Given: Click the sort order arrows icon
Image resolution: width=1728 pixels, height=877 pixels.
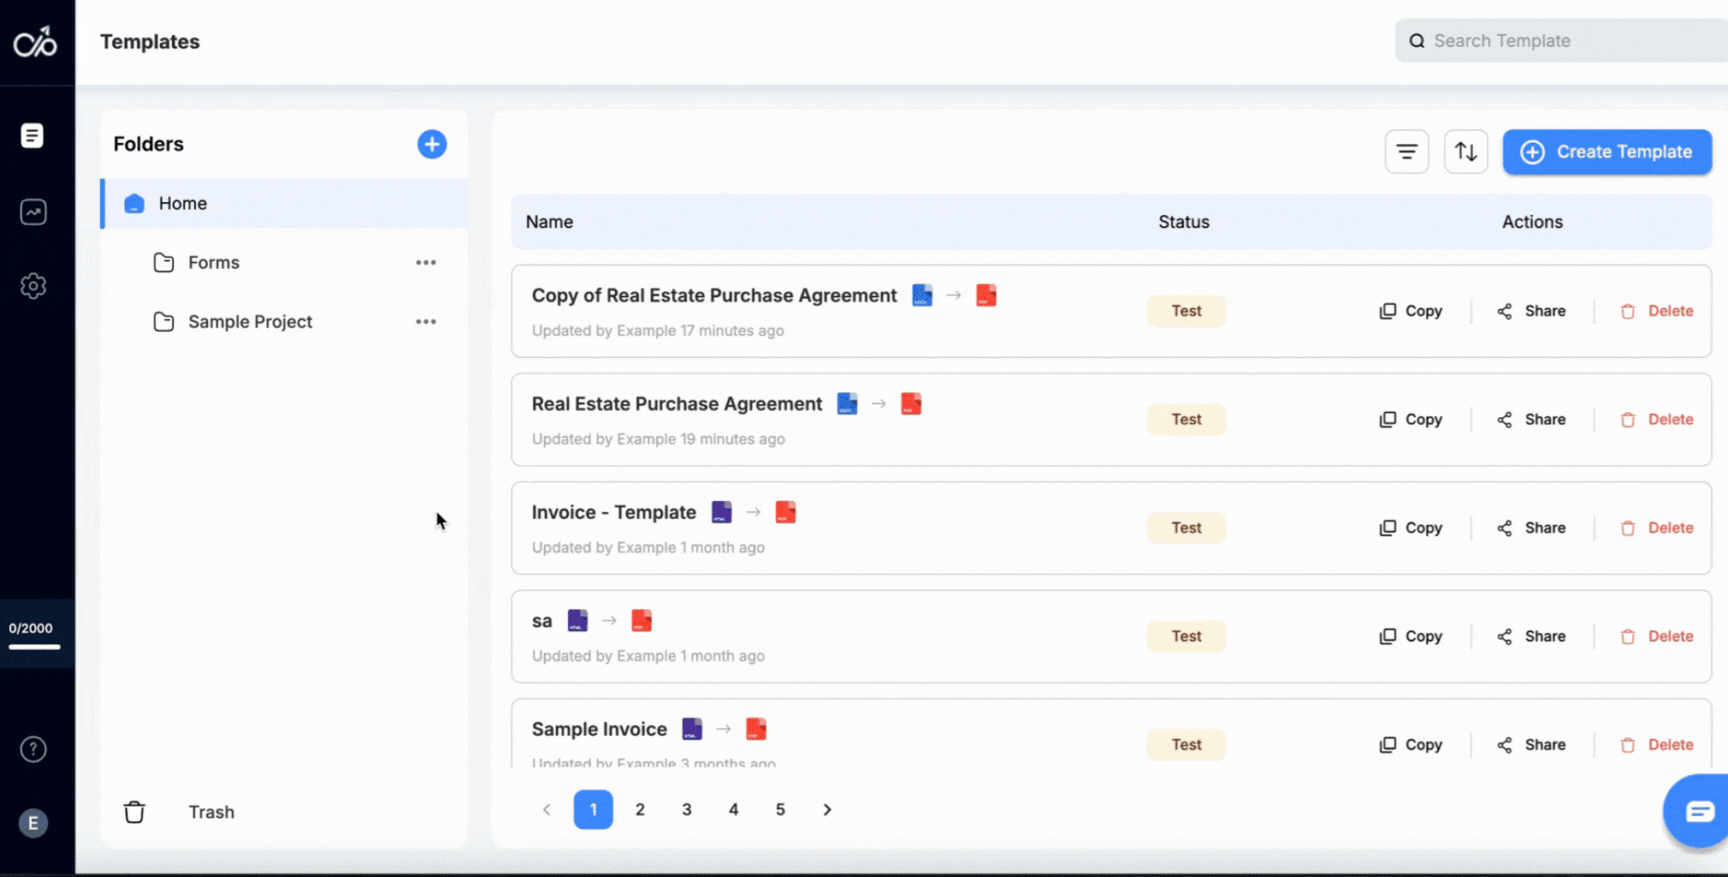Looking at the screenshot, I should pos(1465,152).
